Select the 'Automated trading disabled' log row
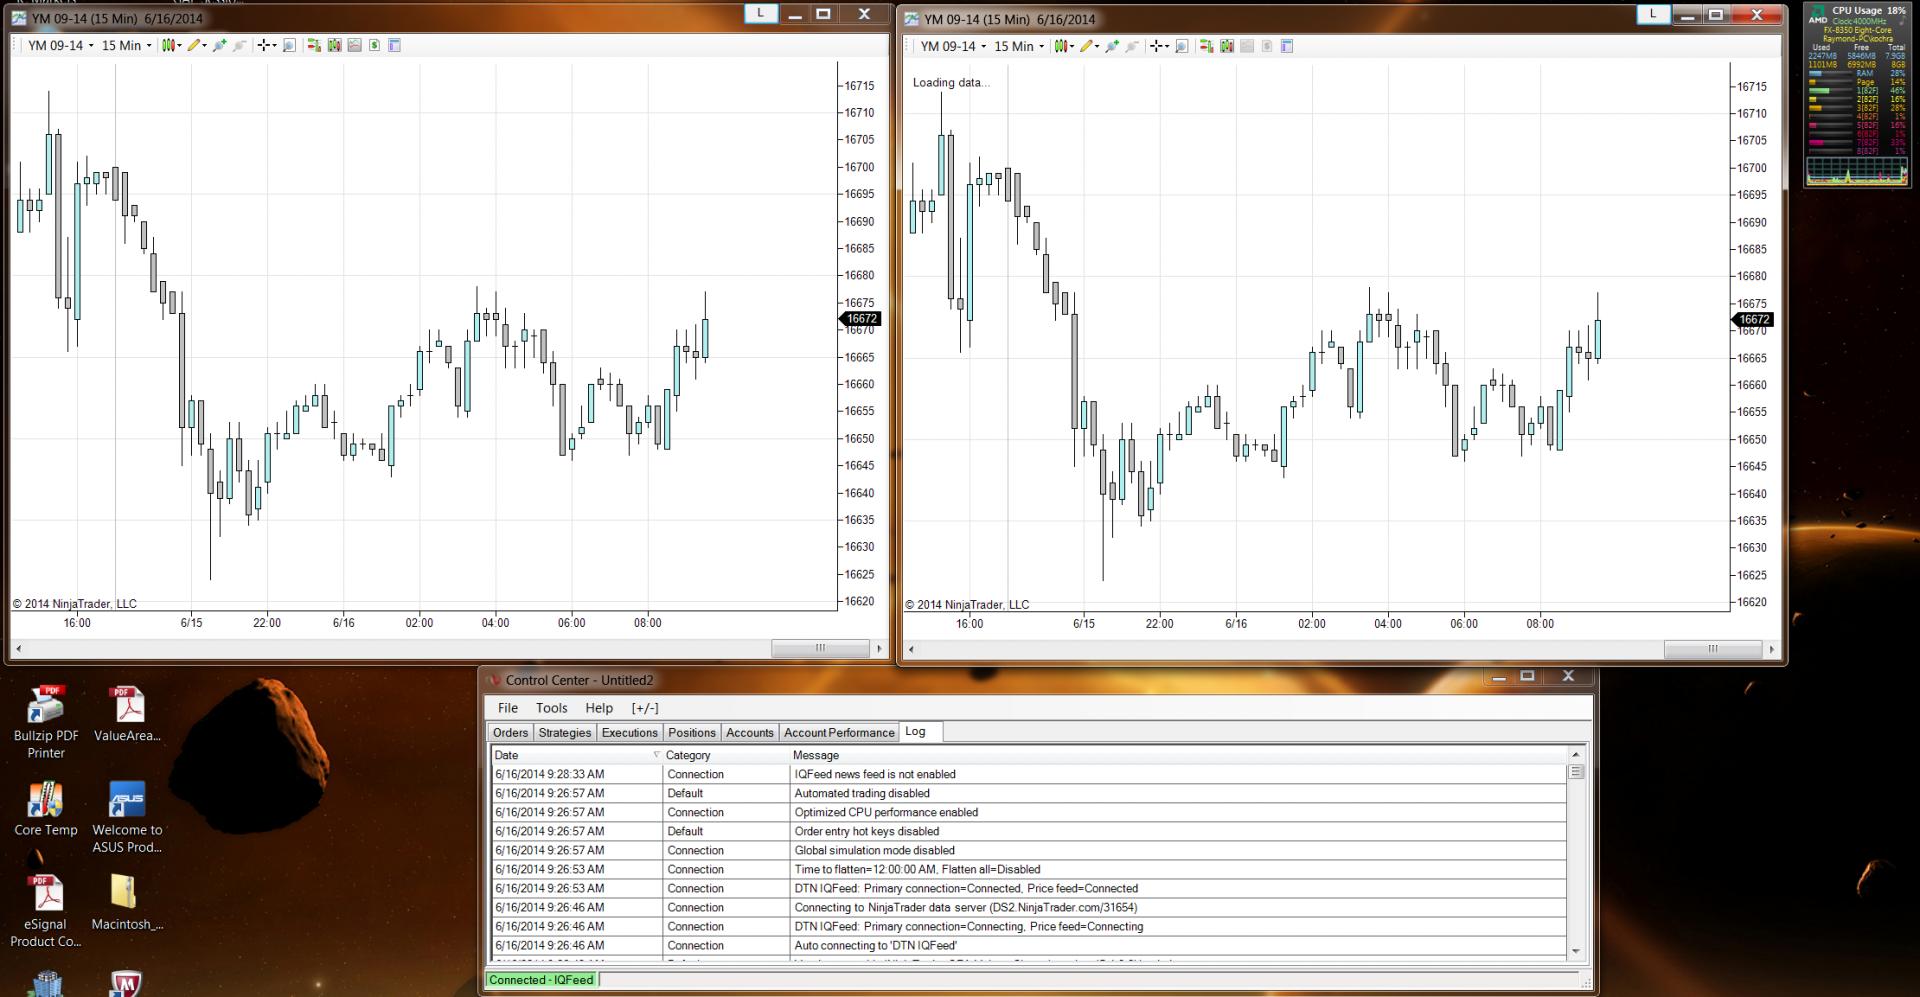This screenshot has width=1920, height=997. (1028, 793)
